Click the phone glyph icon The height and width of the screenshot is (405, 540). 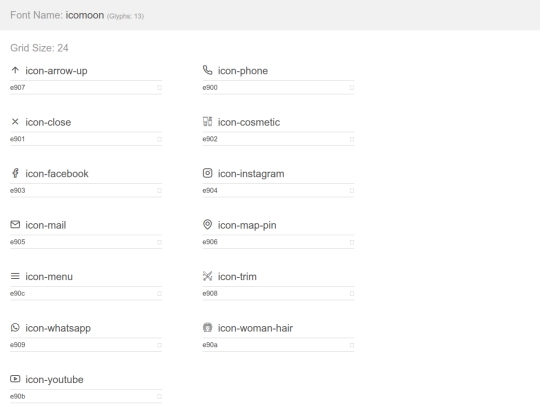tap(207, 70)
